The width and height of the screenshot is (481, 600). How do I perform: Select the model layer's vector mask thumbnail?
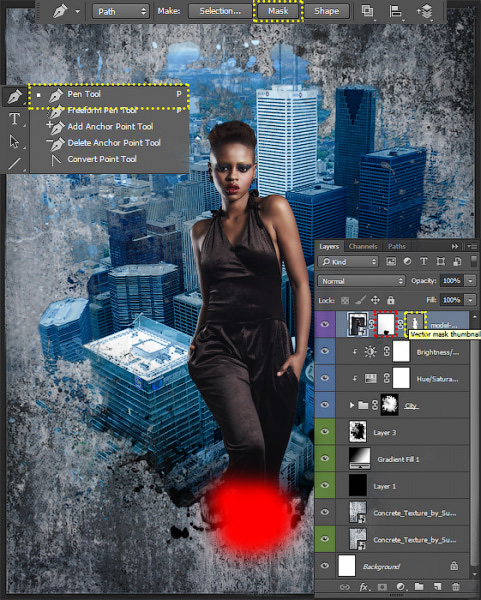click(x=415, y=324)
